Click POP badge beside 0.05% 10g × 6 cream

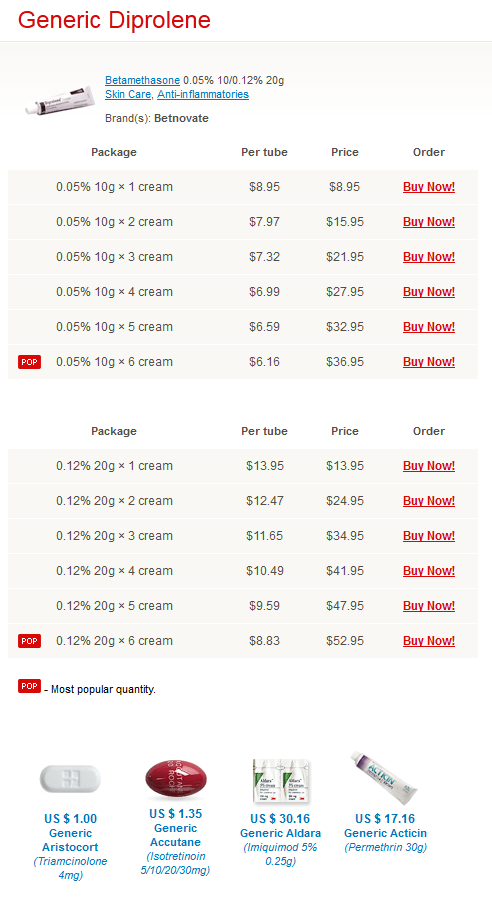(29, 362)
